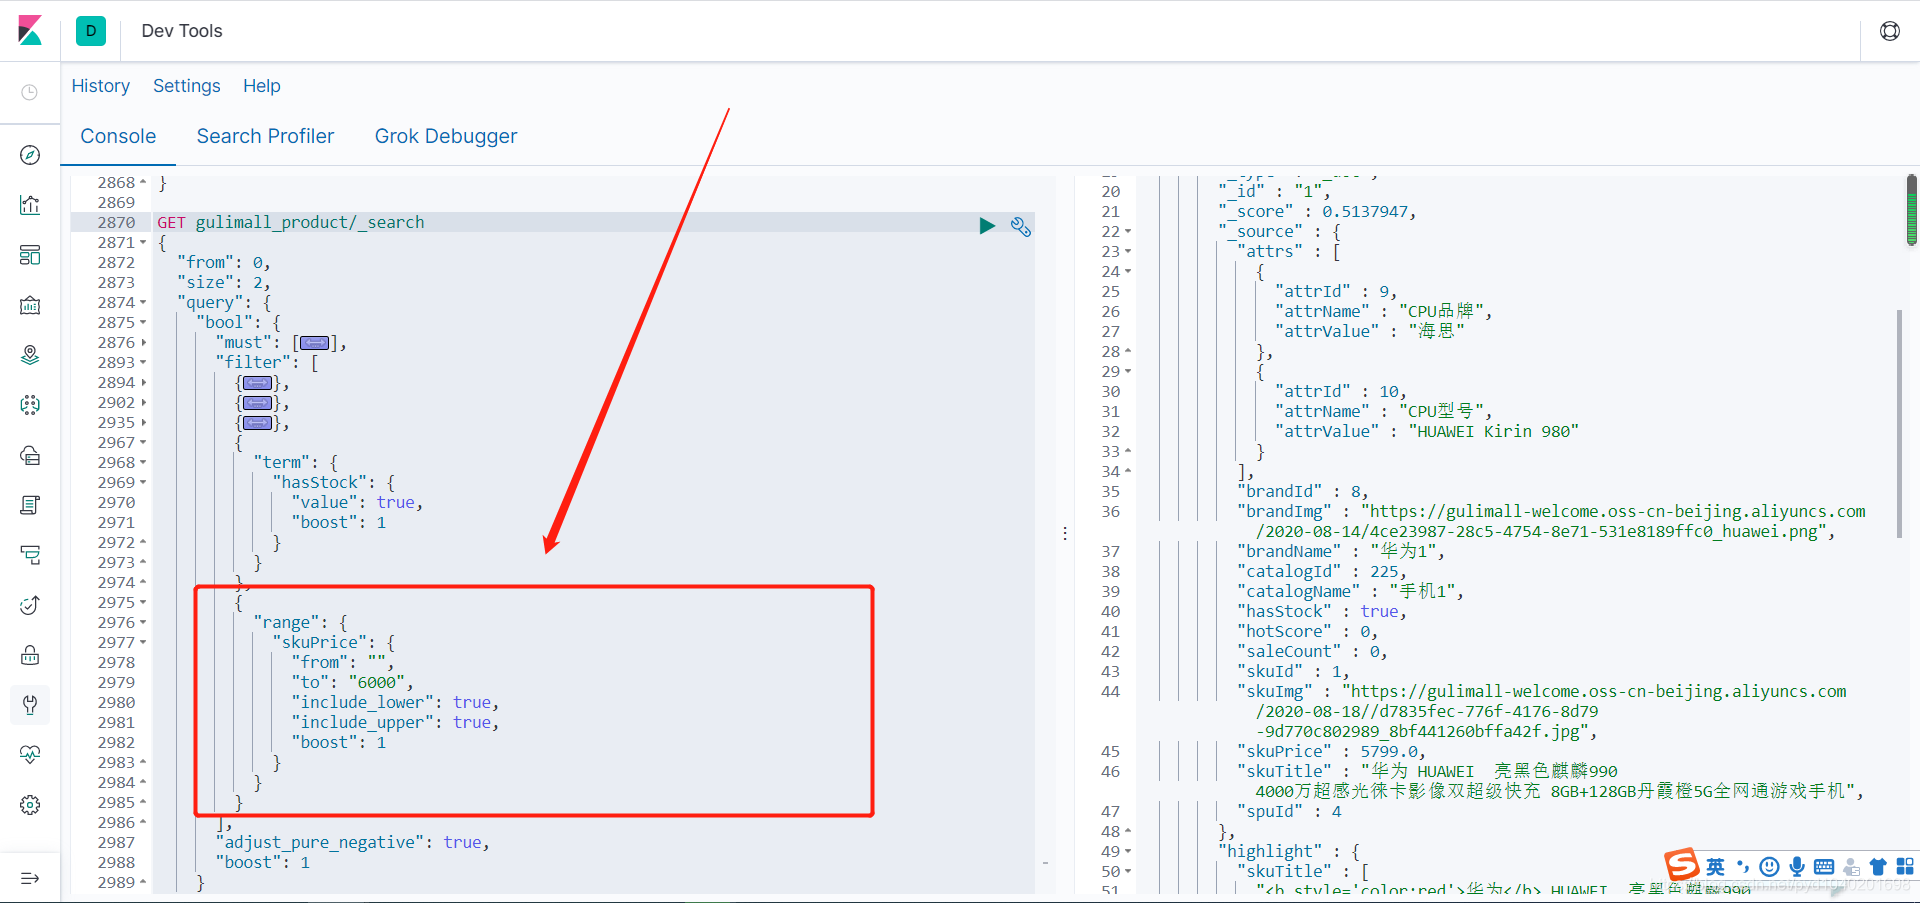Collapse skuPrice block at line 2977
Screen dimensions: 1920x903
click(143, 643)
